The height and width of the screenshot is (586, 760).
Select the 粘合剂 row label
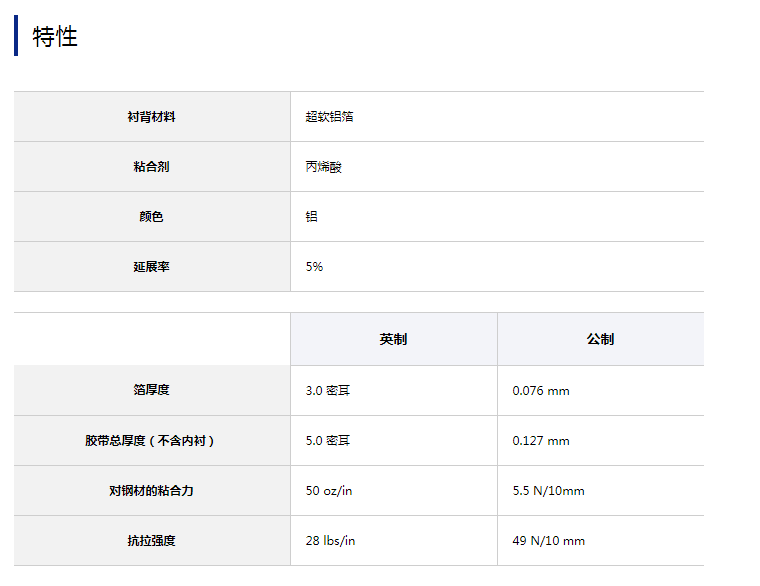pyautogui.click(x=152, y=167)
